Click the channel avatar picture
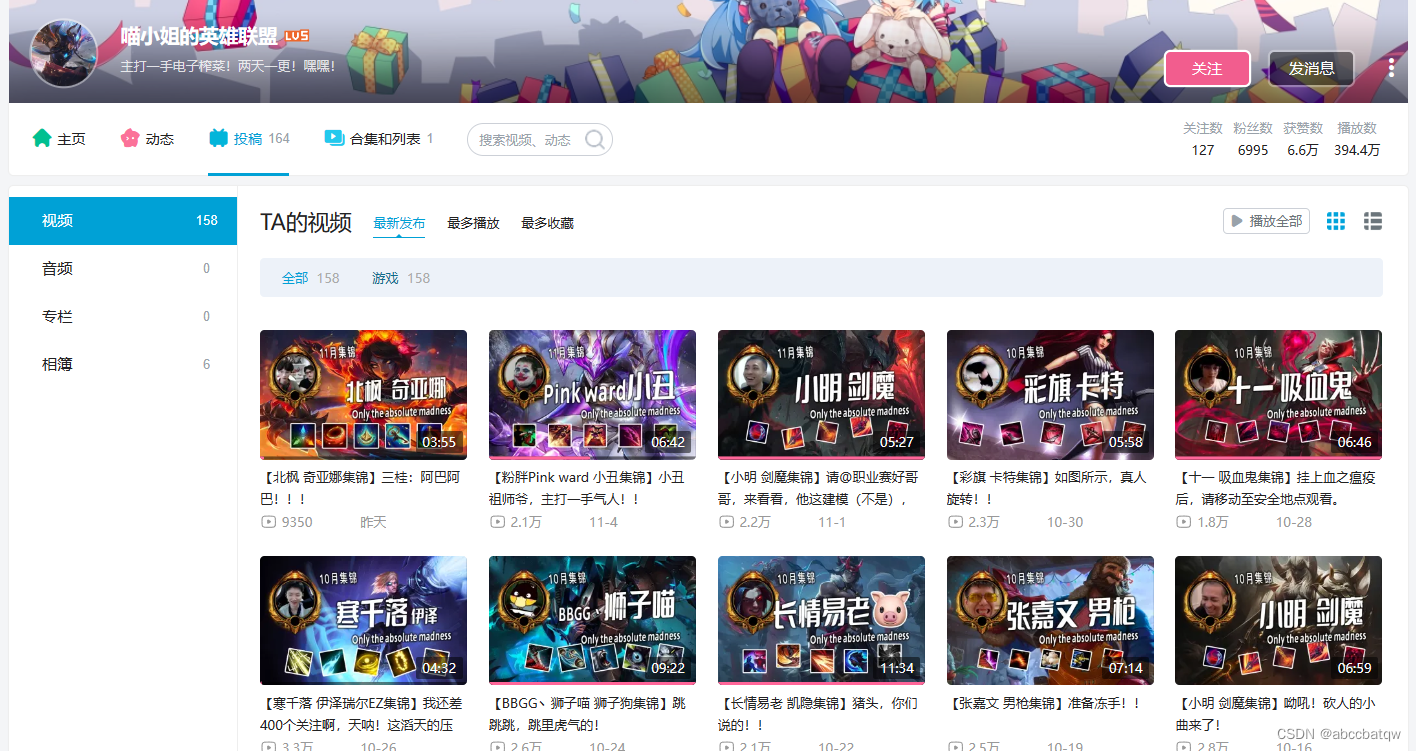1416x751 pixels. (64, 53)
